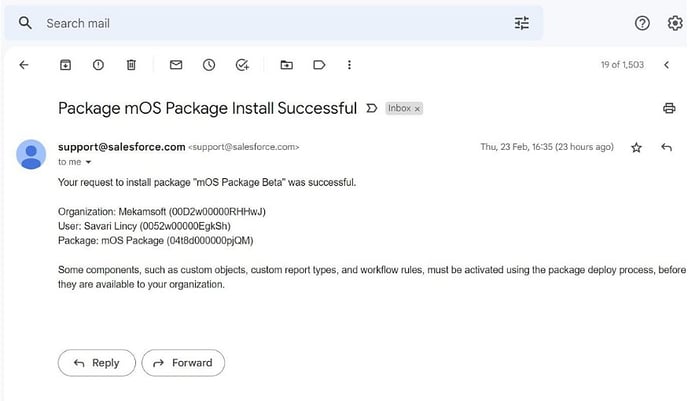The height and width of the screenshot is (401, 688).
Task: Go back to inbox with back arrow
Action: pyautogui.click(x=24, y=65)
